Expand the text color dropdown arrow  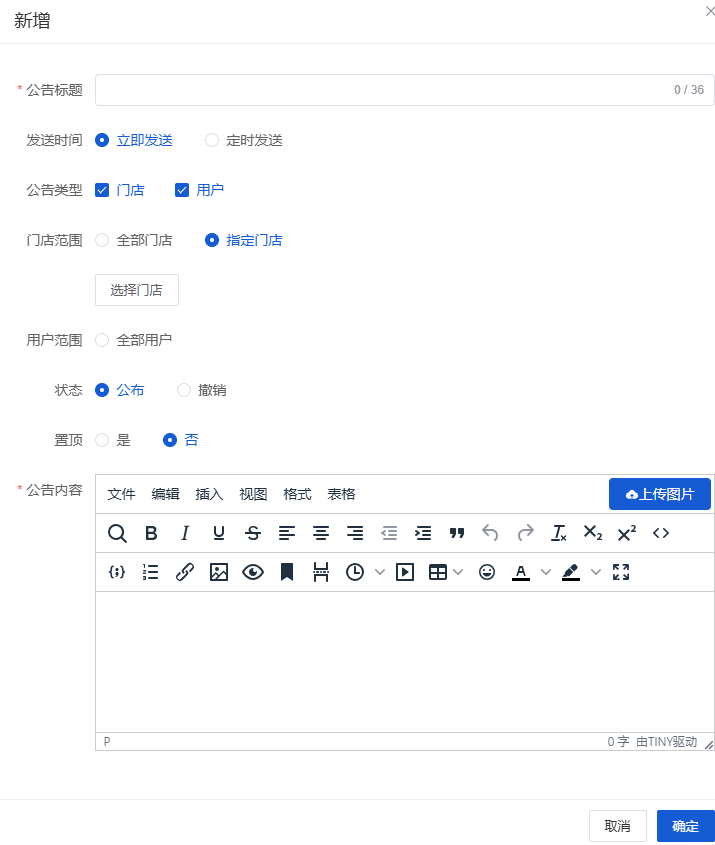545,572
